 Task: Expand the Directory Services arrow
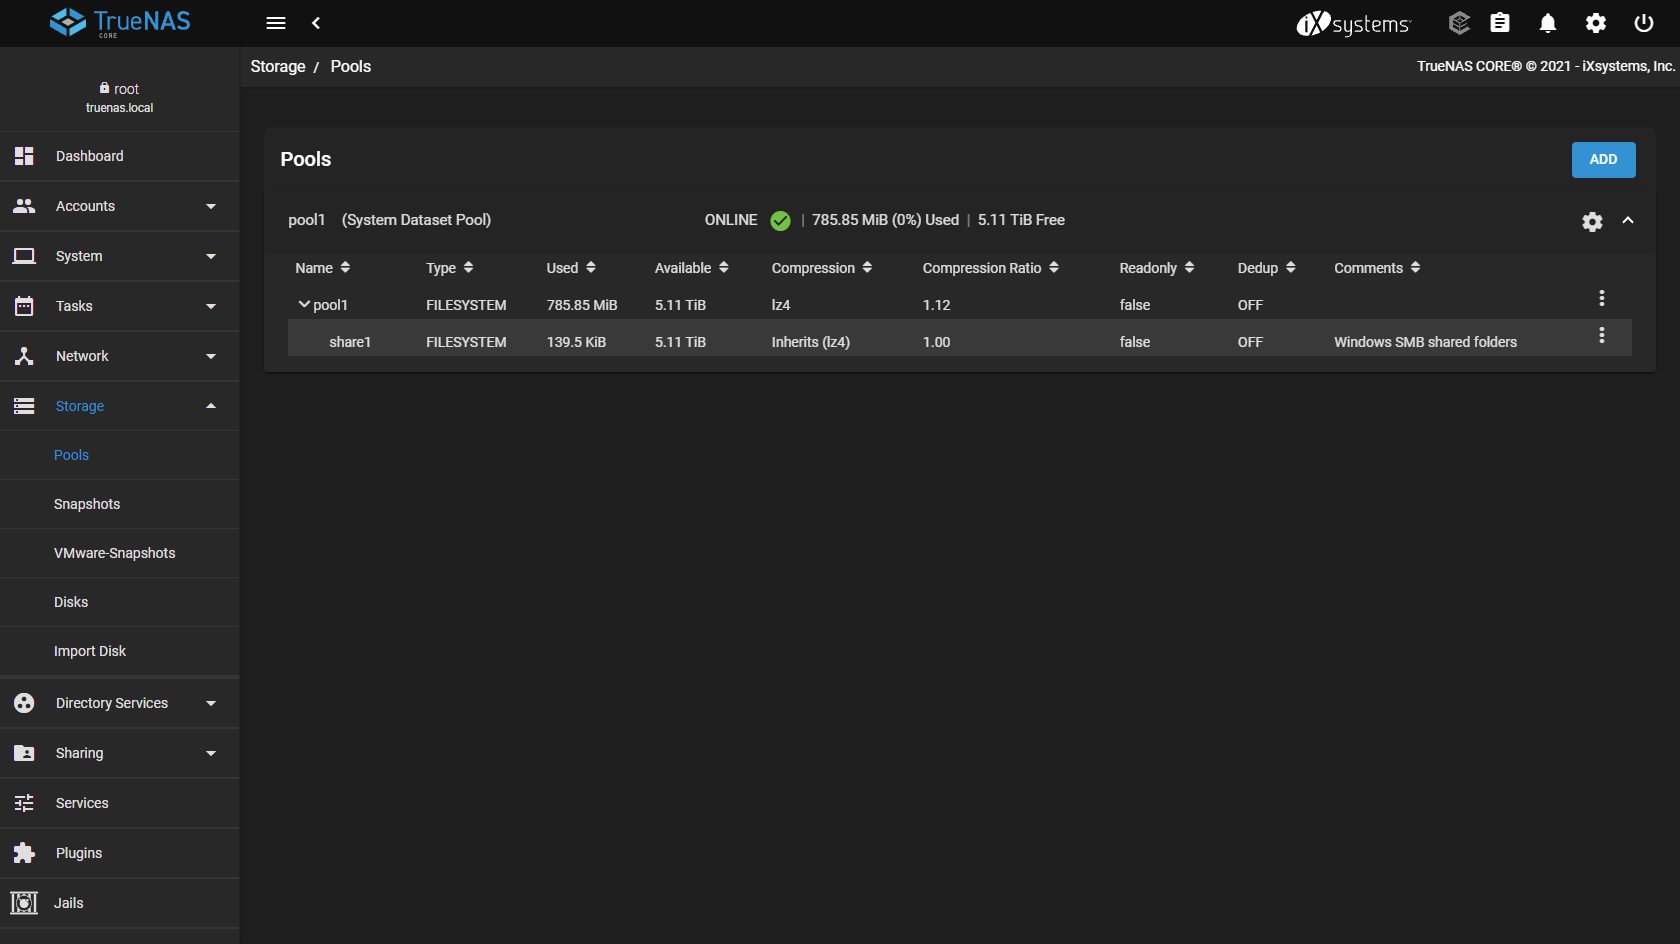click(211, 703)
